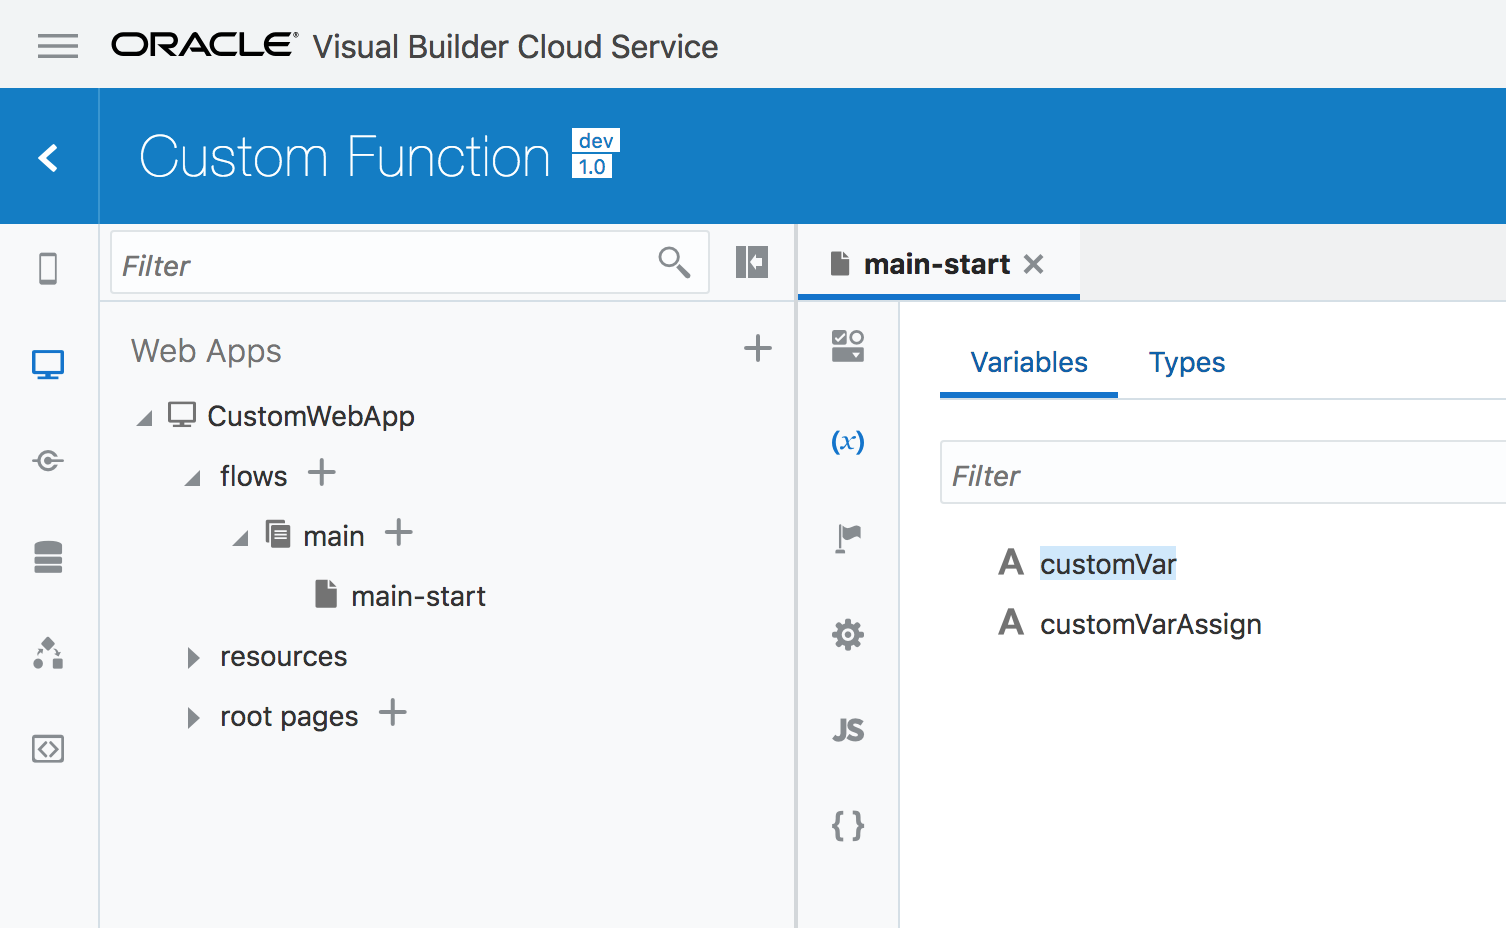The width and height of the screenshot is (1506, 928).
Task: Expand the root pages tree node
Action: [192, 717]
